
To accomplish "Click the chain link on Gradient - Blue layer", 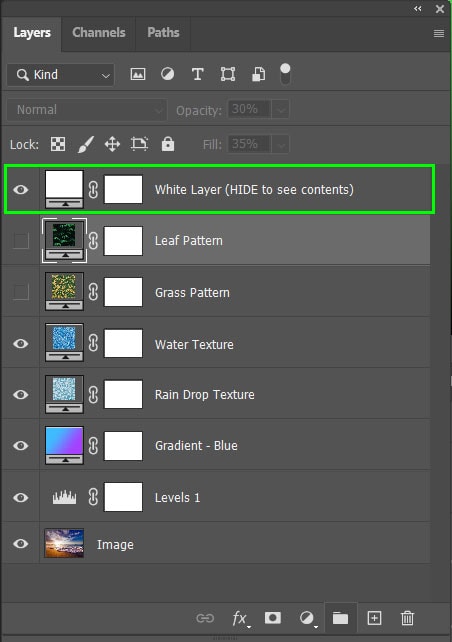I will [93, 445].
